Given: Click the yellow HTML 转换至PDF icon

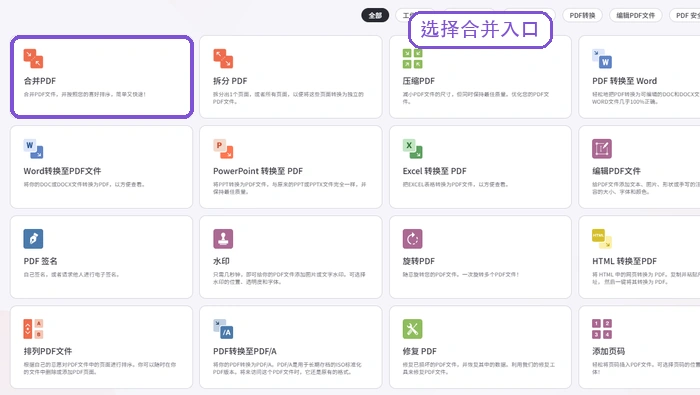Looking at the screenshot, I should [x=602, y=239].
